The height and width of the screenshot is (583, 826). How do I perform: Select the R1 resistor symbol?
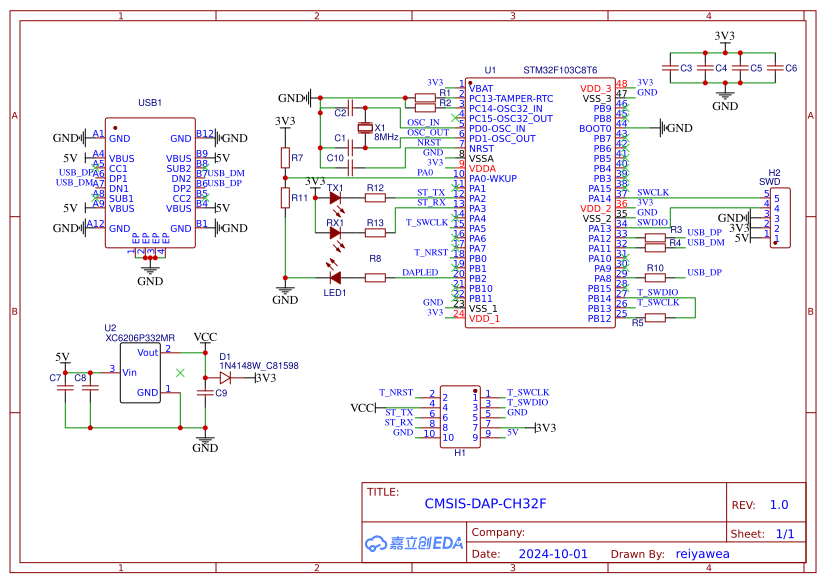(x=425, y=98)
